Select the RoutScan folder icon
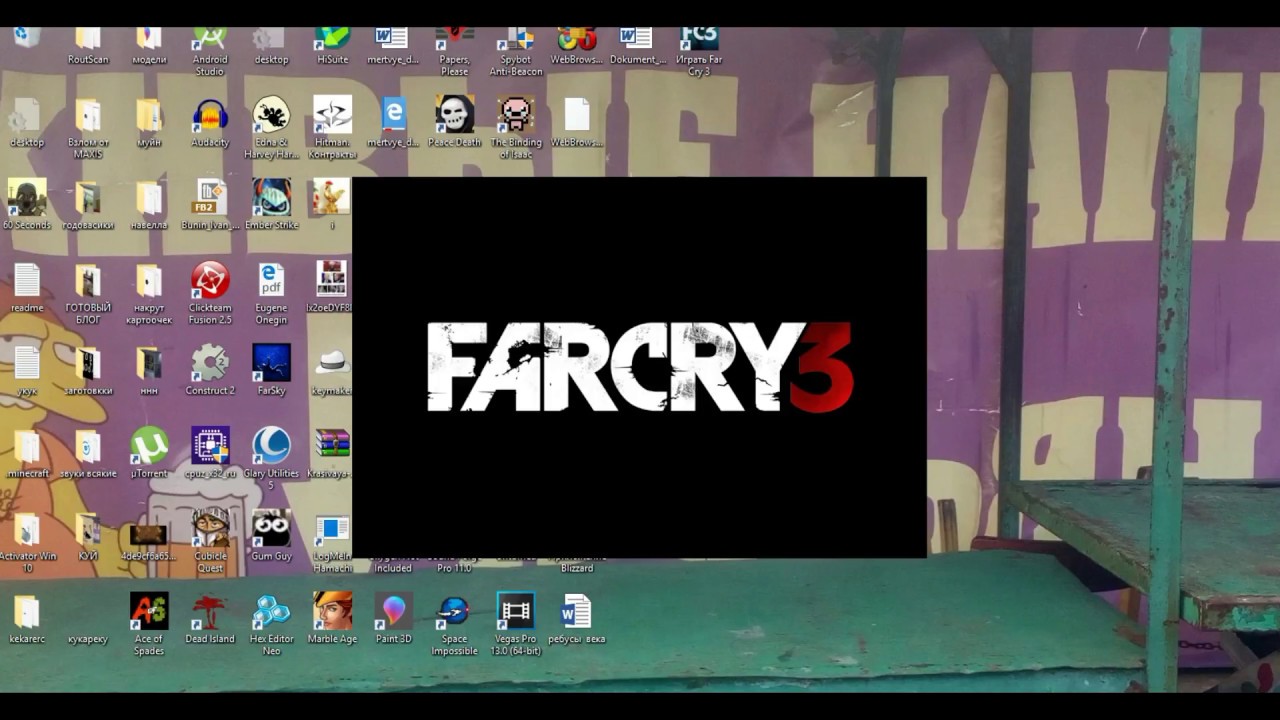Image resolution: width=1280 pixels, height=720 pixels. [88, 46]
